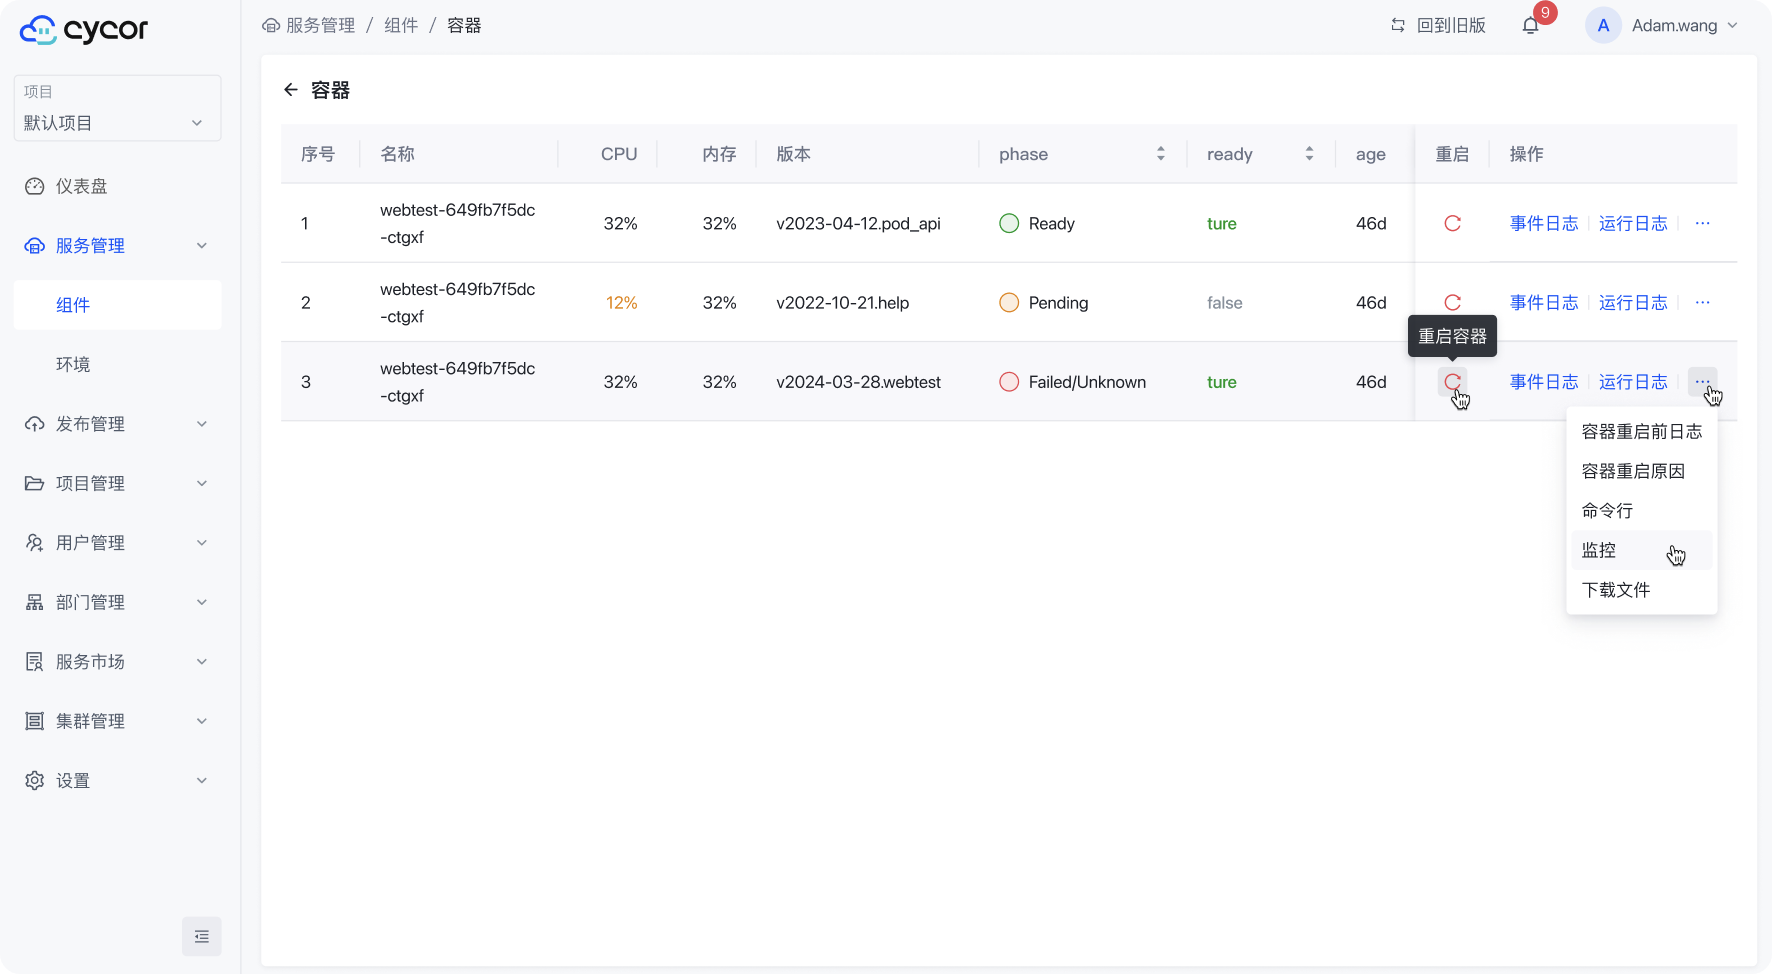Expand the 集群管理 sidebar section
The height and width of the screenshot is (974, 1772).
pyautogui.click(x=117, y=721)
